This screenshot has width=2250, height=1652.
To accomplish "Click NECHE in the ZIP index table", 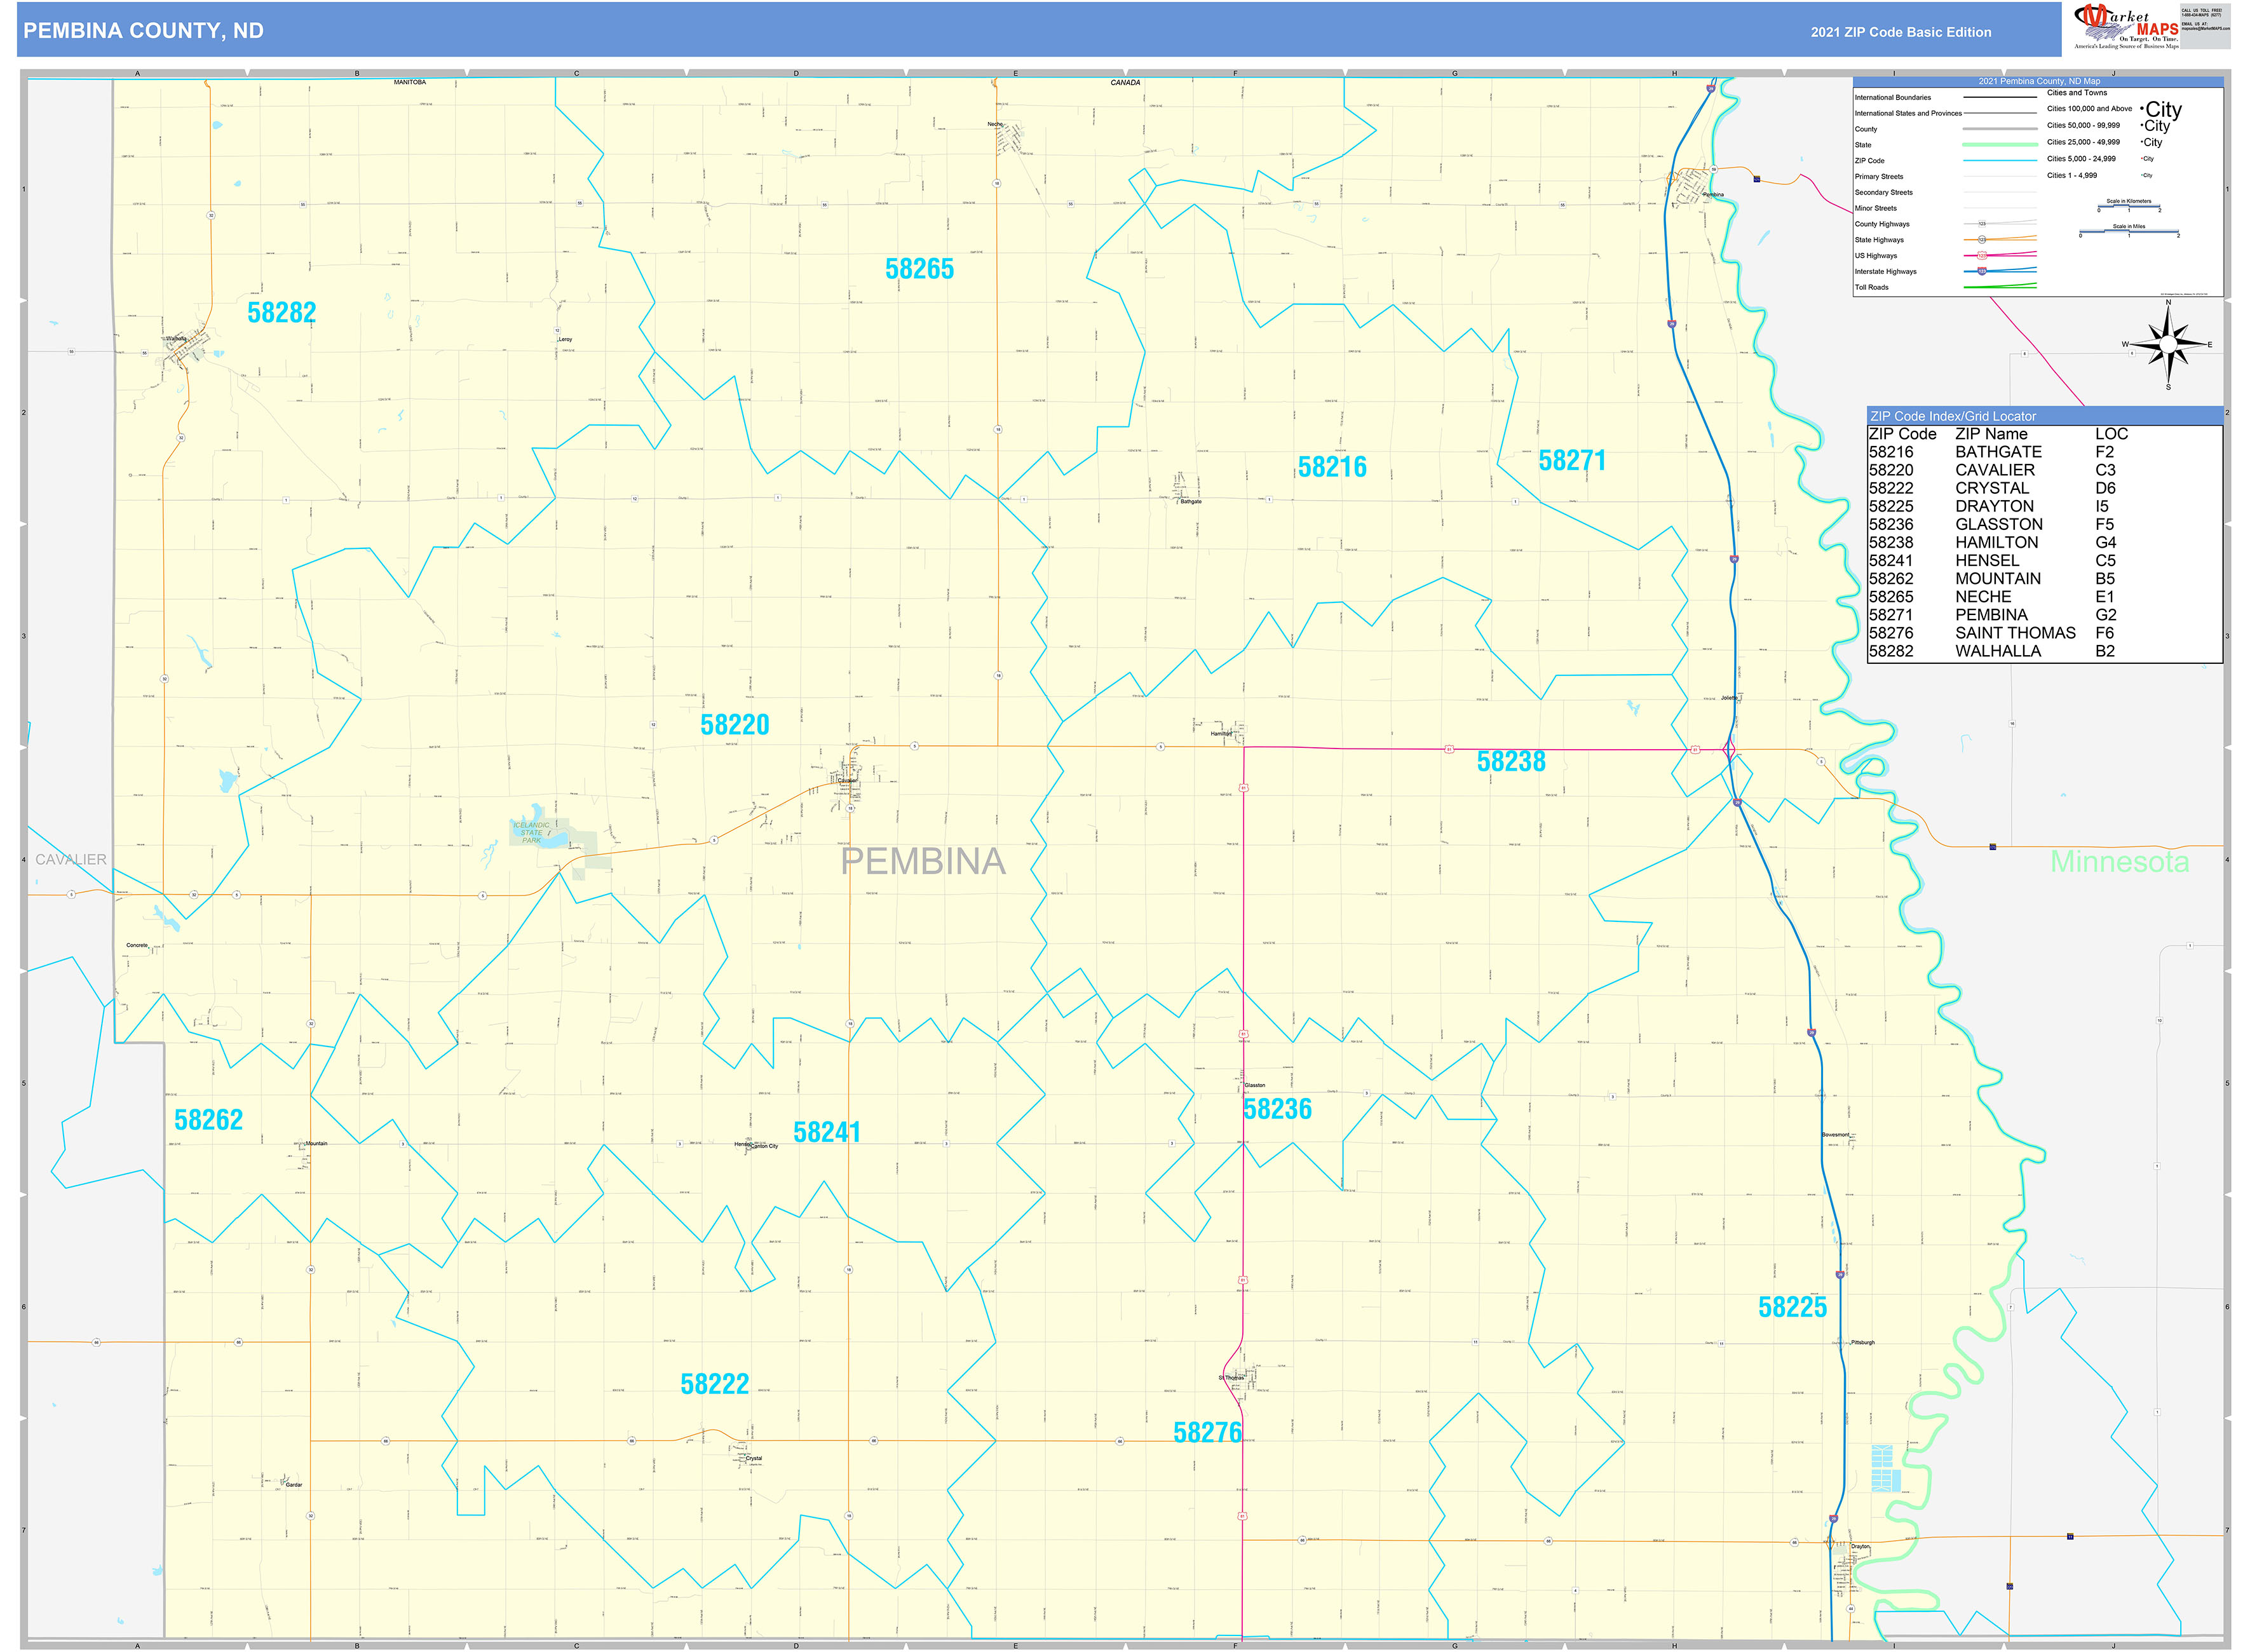I will point(1983,597).
